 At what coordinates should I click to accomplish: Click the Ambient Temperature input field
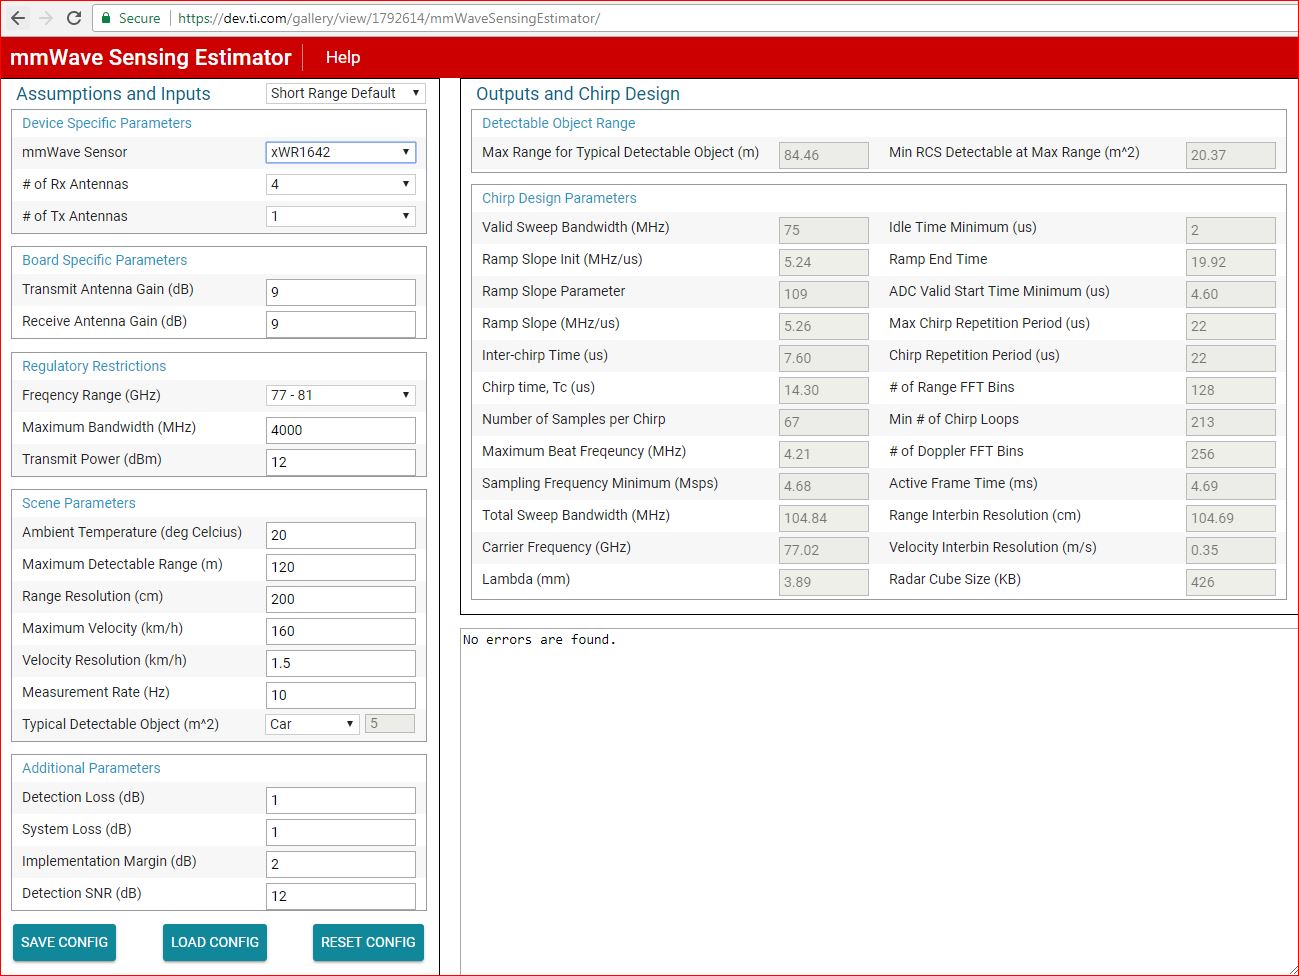pyautogui.click(x=341, y=535)
